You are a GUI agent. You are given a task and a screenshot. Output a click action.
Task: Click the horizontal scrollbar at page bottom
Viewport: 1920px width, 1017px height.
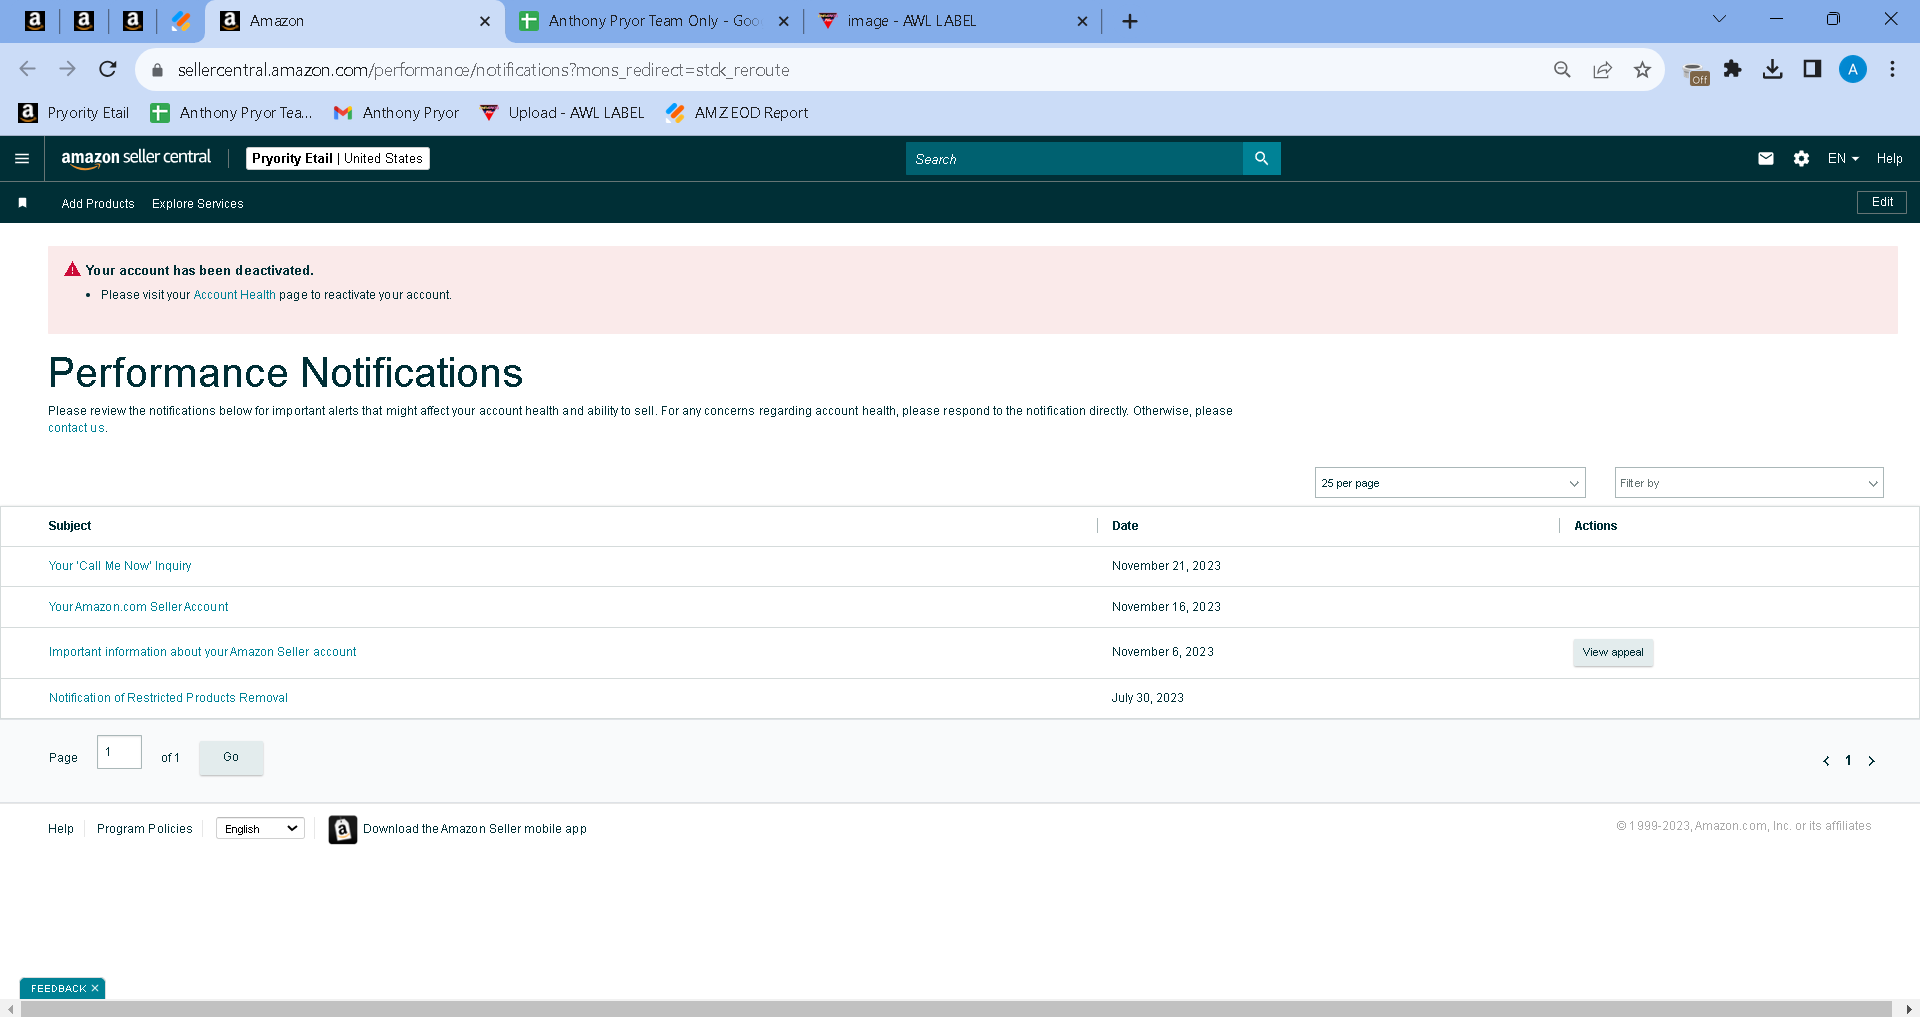tap(956, 1009)
